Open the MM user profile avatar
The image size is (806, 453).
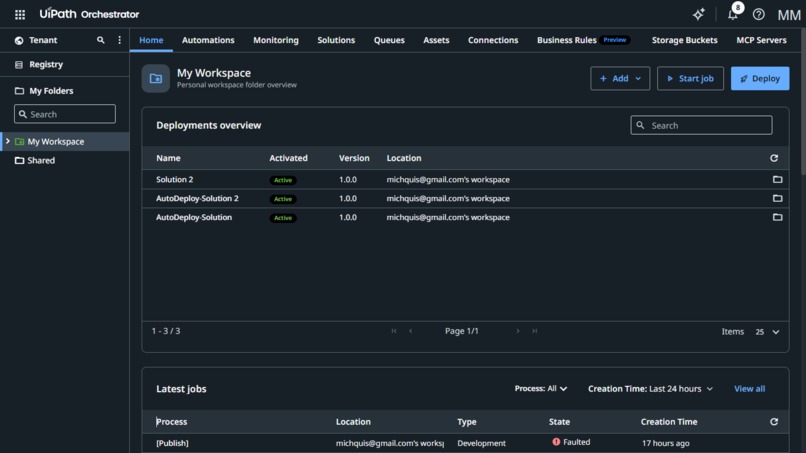[x=789, y=15]
